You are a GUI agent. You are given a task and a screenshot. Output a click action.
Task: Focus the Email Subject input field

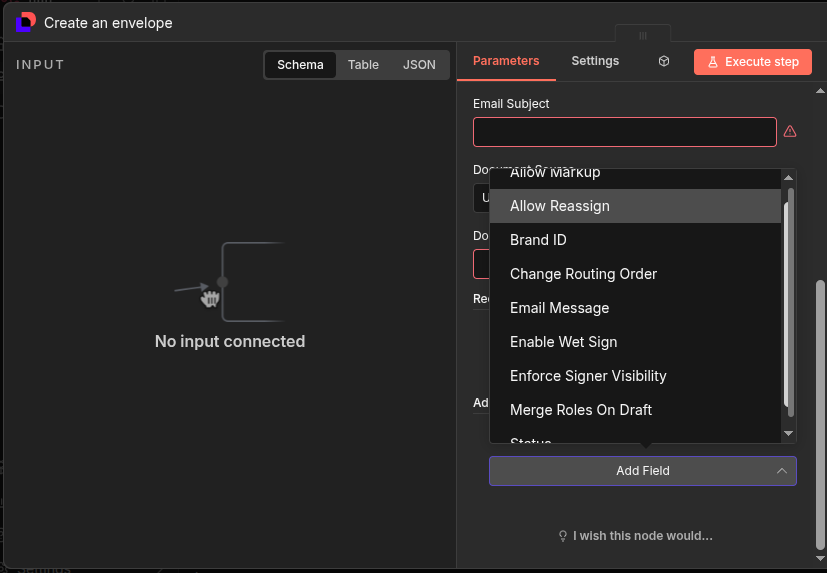(624, 132)
